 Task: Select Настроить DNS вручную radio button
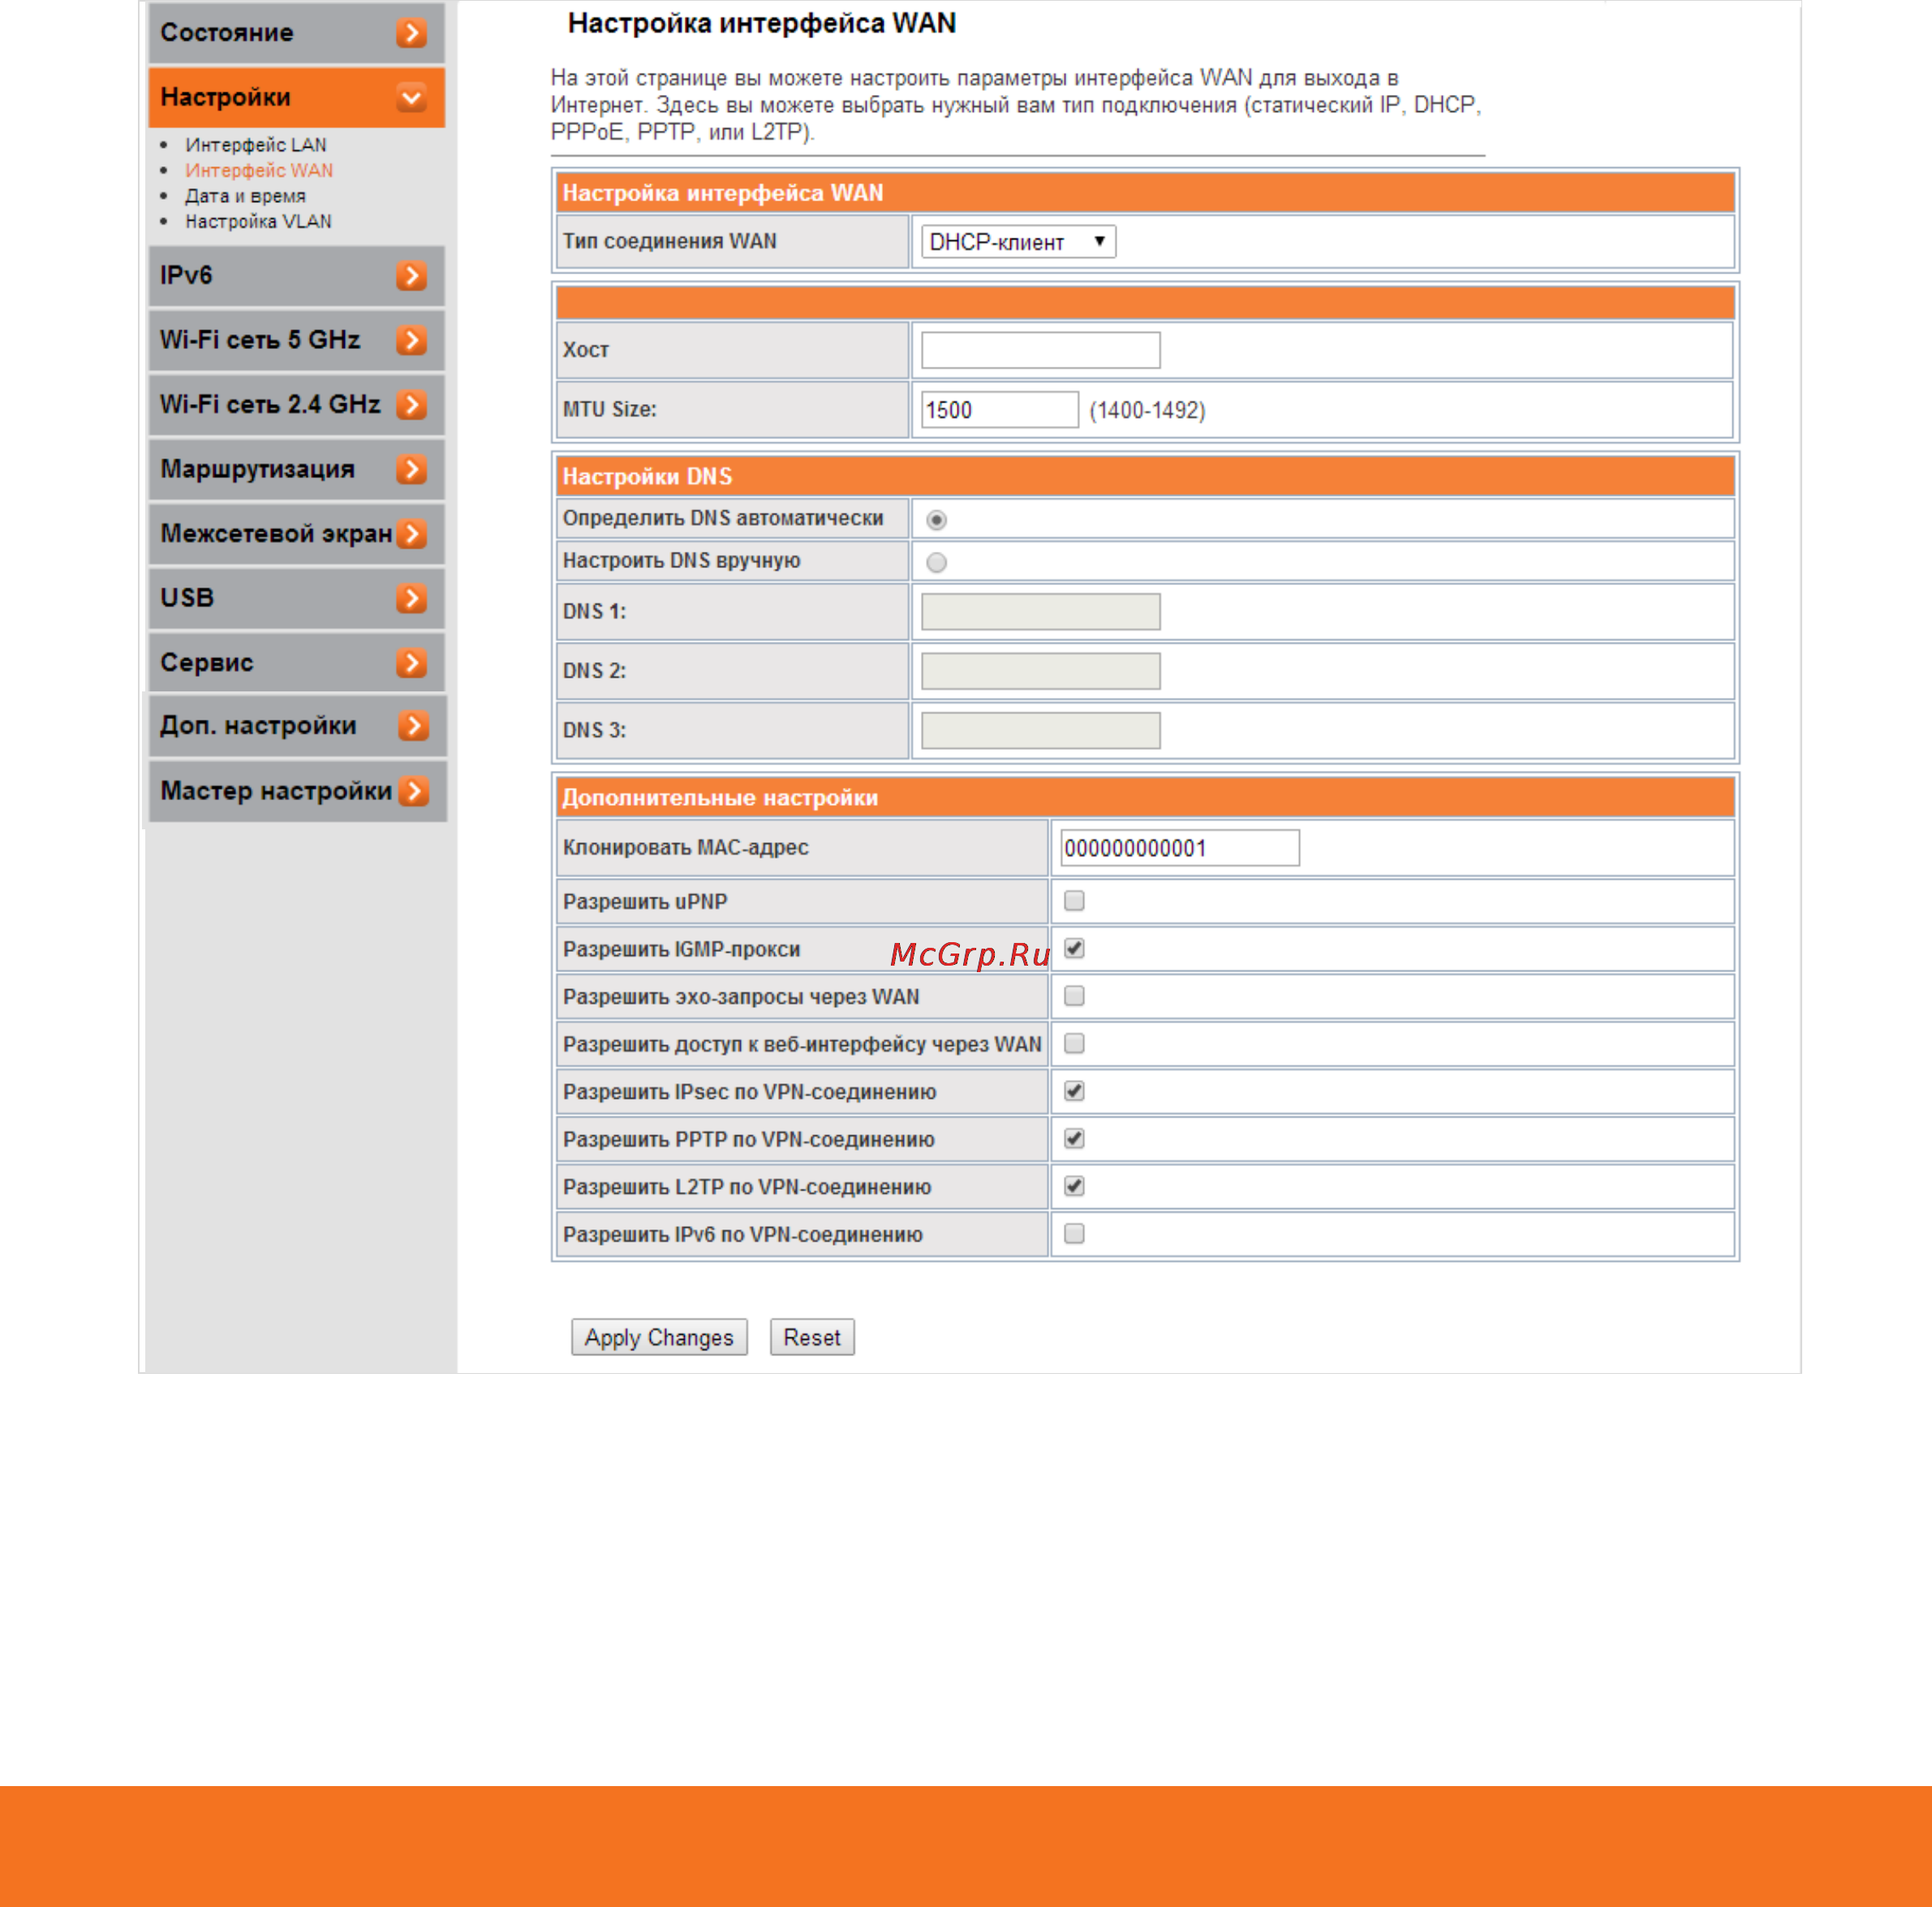point(936,563)
